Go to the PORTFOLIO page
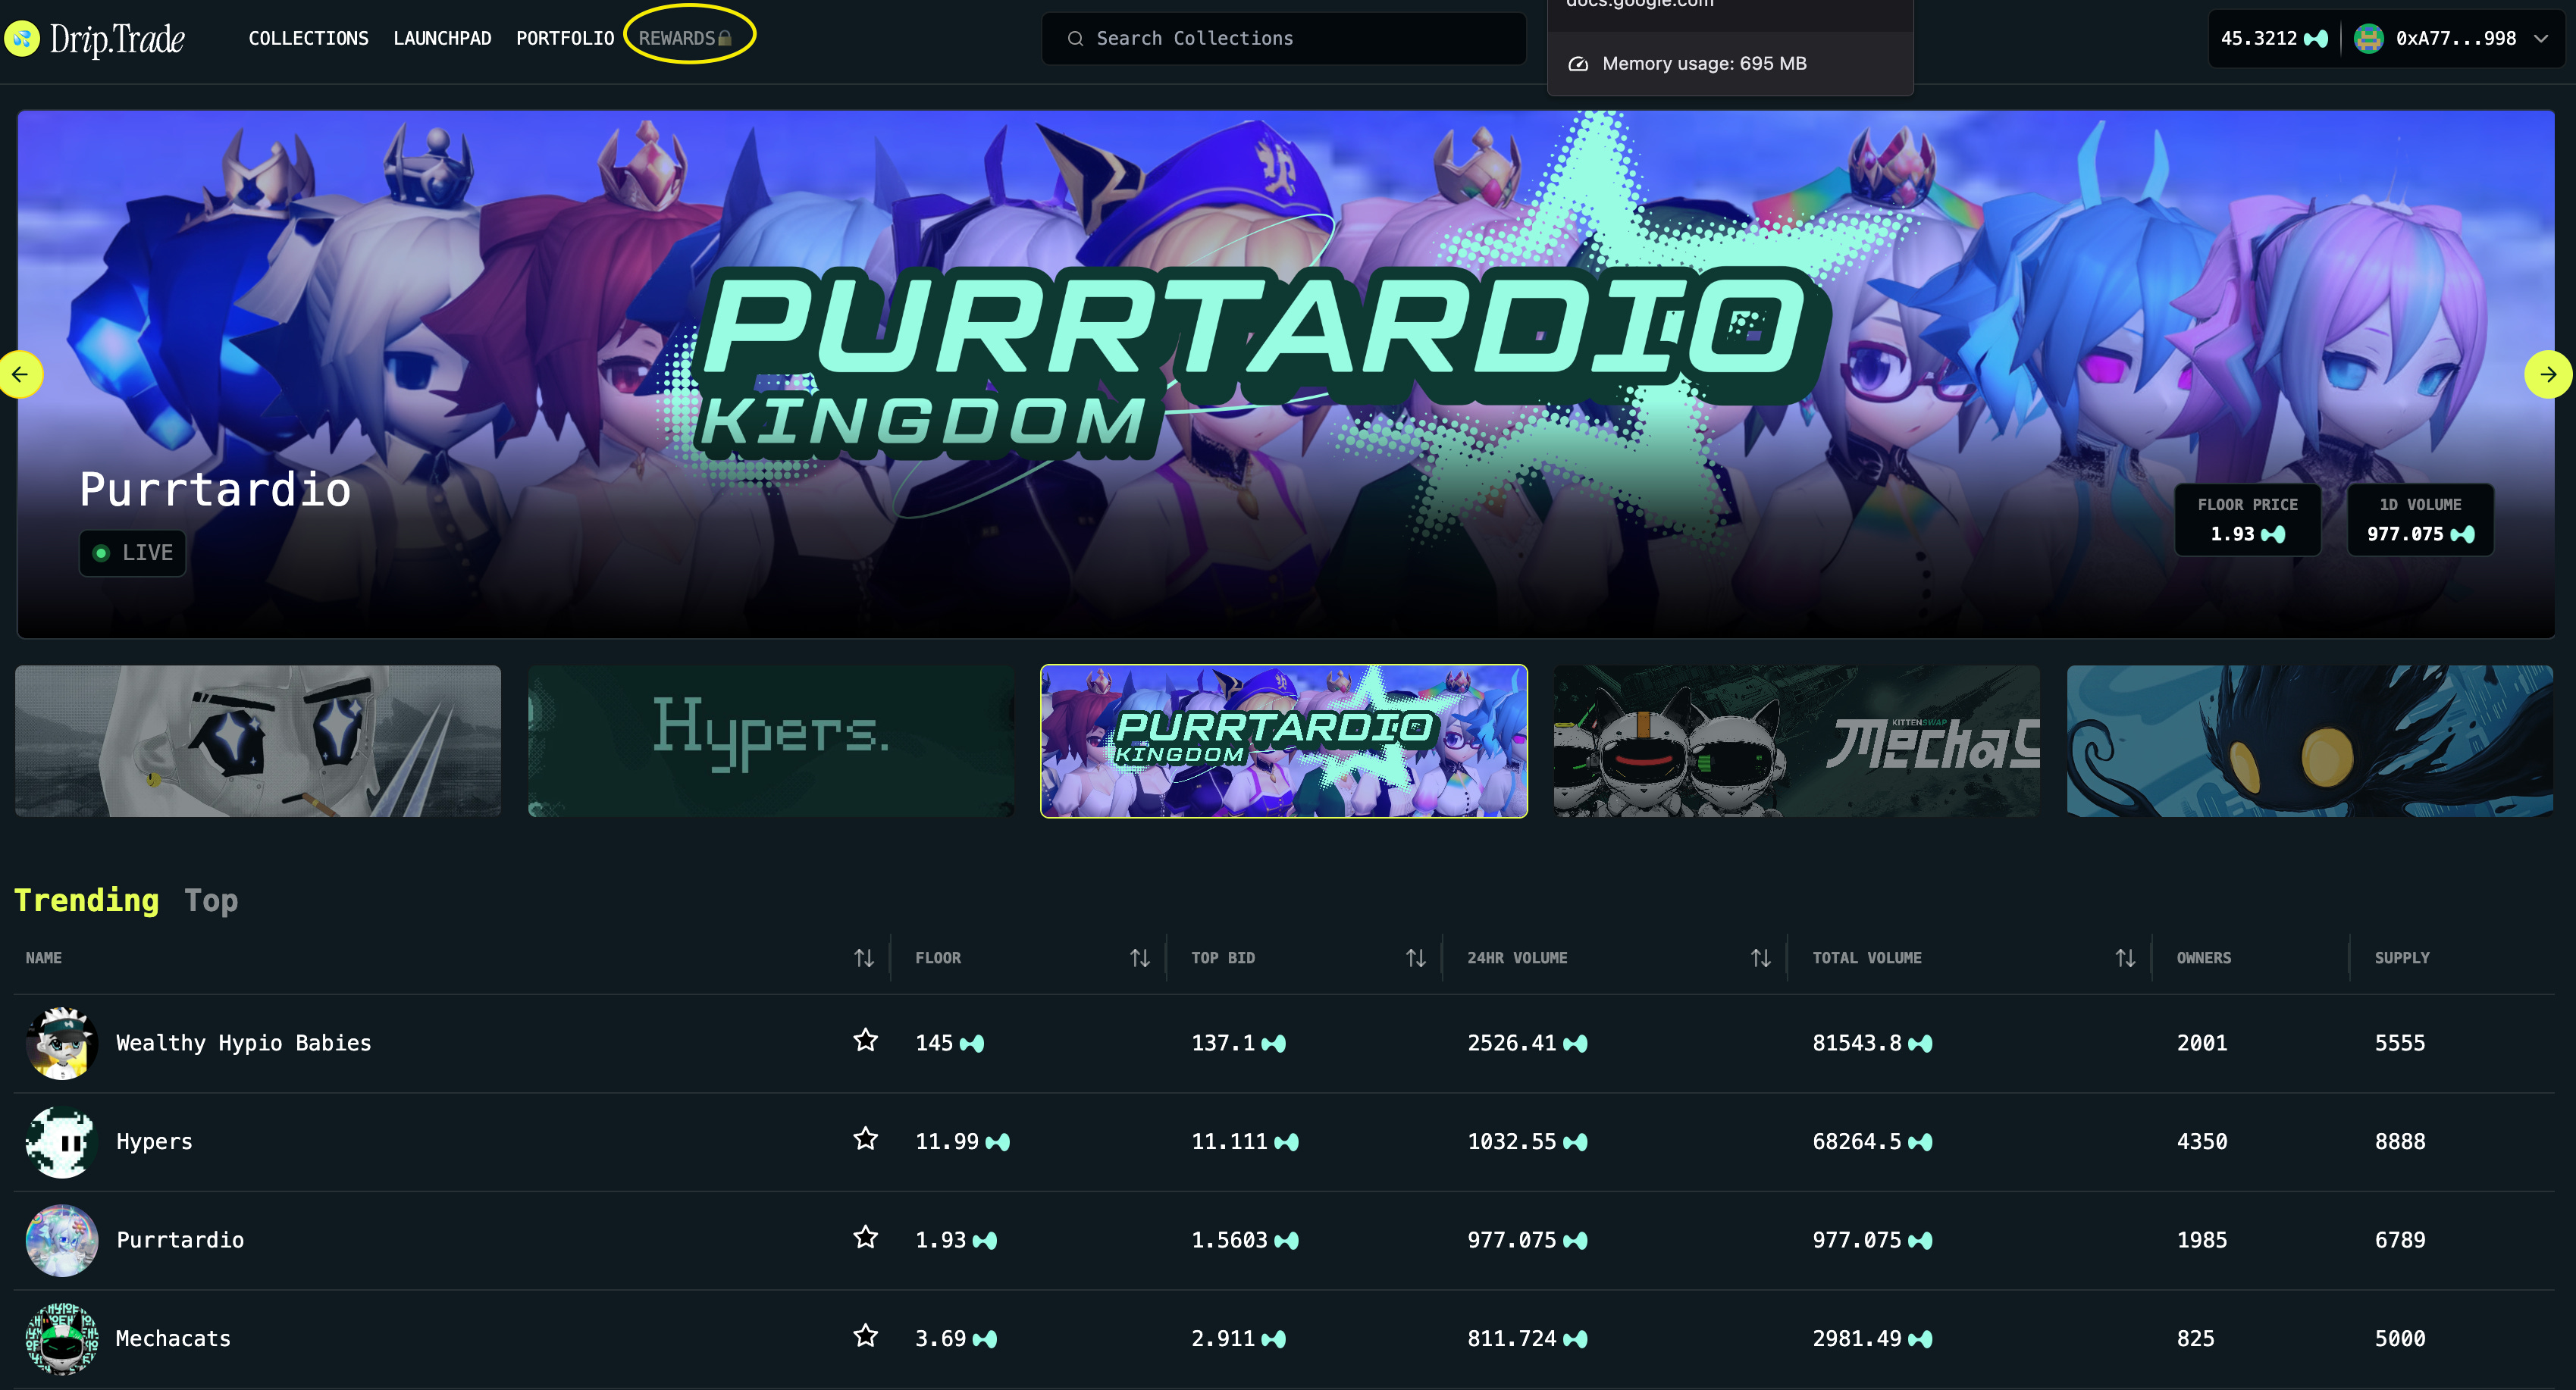The height and width of the screenshot is (1390, 2576). pyautogui.click(x=565, y=39)
